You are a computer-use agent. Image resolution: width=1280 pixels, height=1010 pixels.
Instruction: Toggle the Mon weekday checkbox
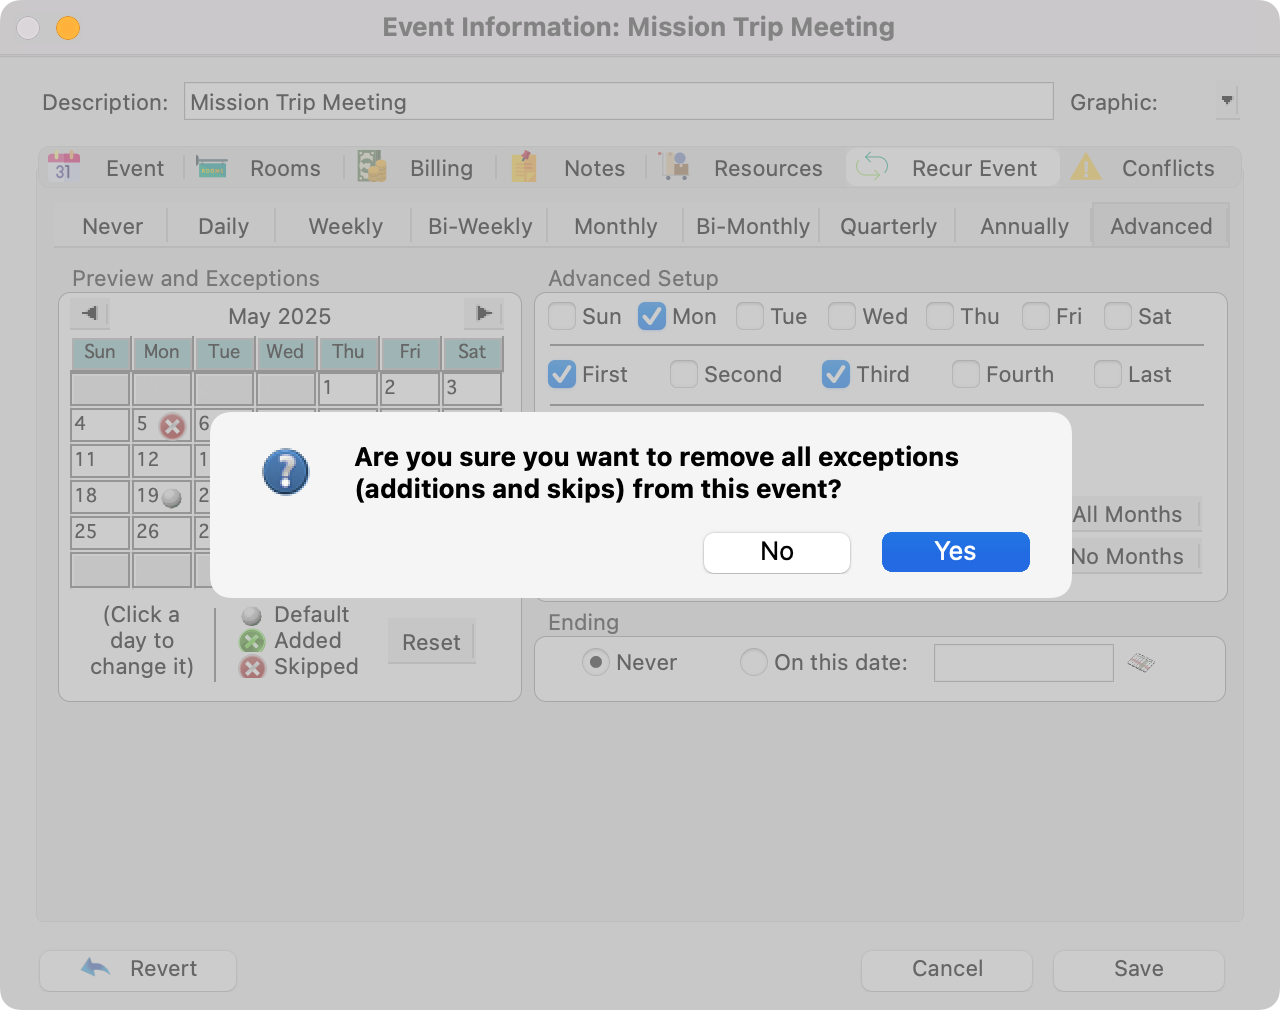pos(652,317)
